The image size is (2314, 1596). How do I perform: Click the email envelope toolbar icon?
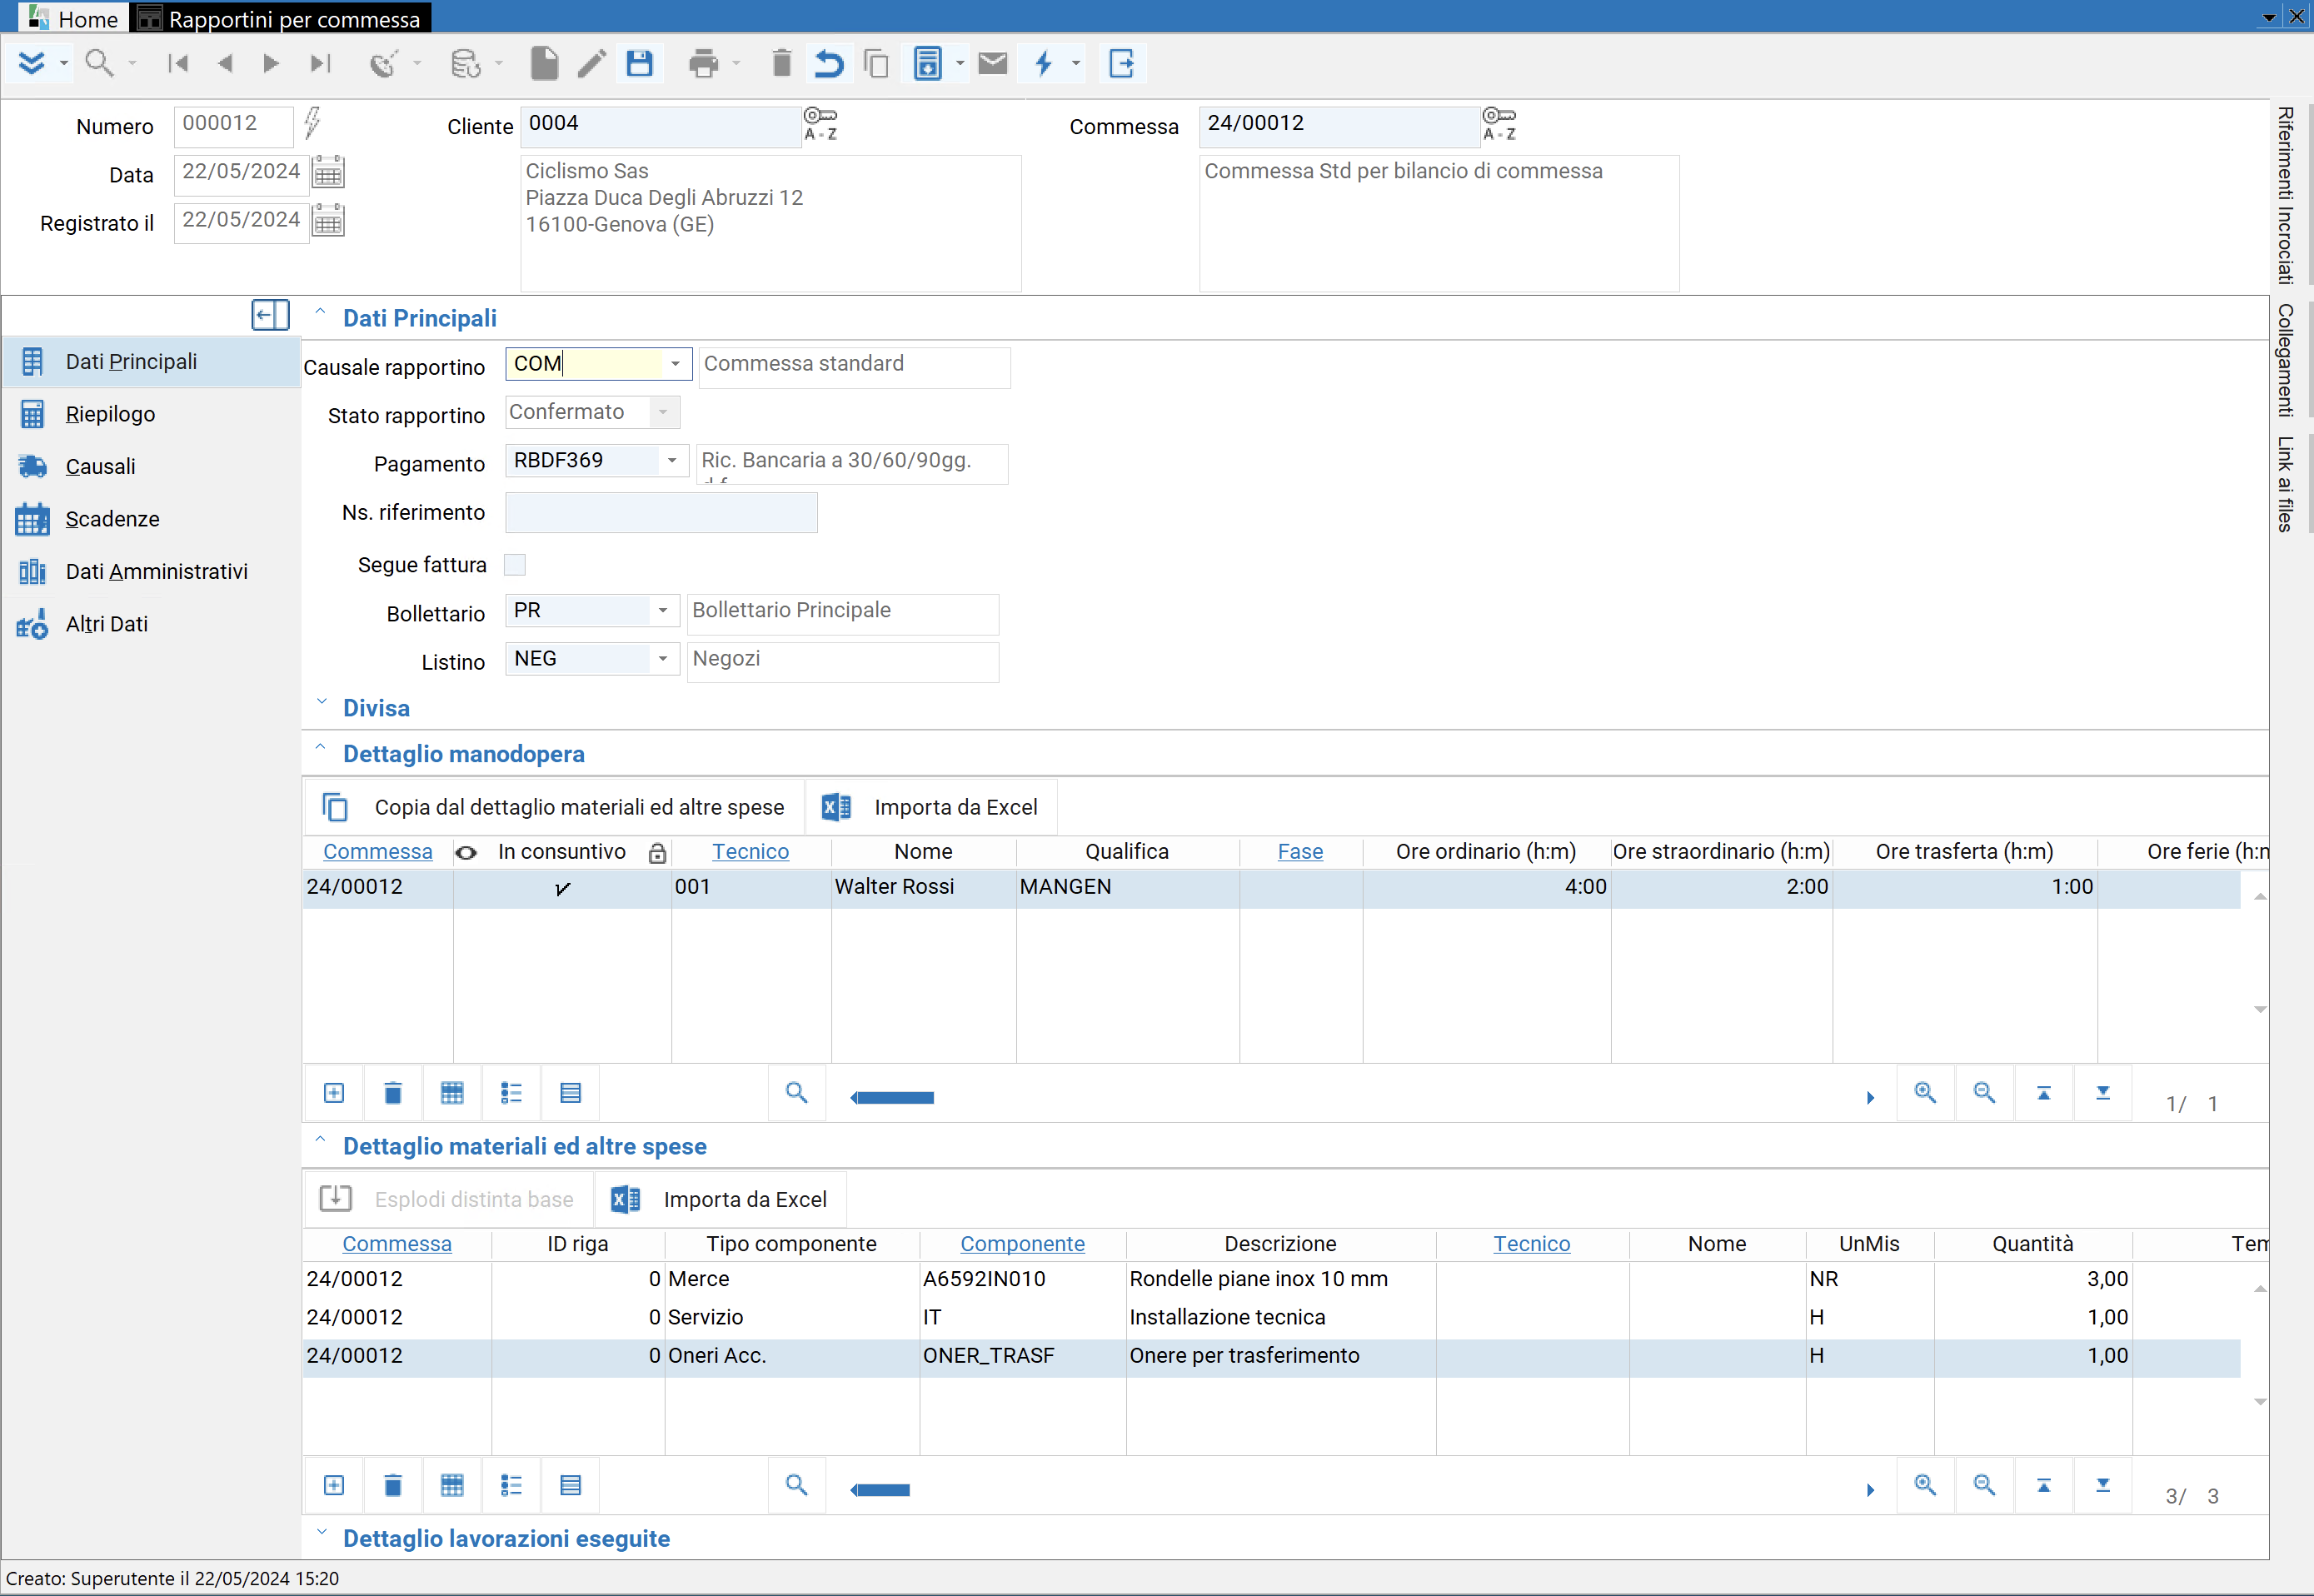992,64
